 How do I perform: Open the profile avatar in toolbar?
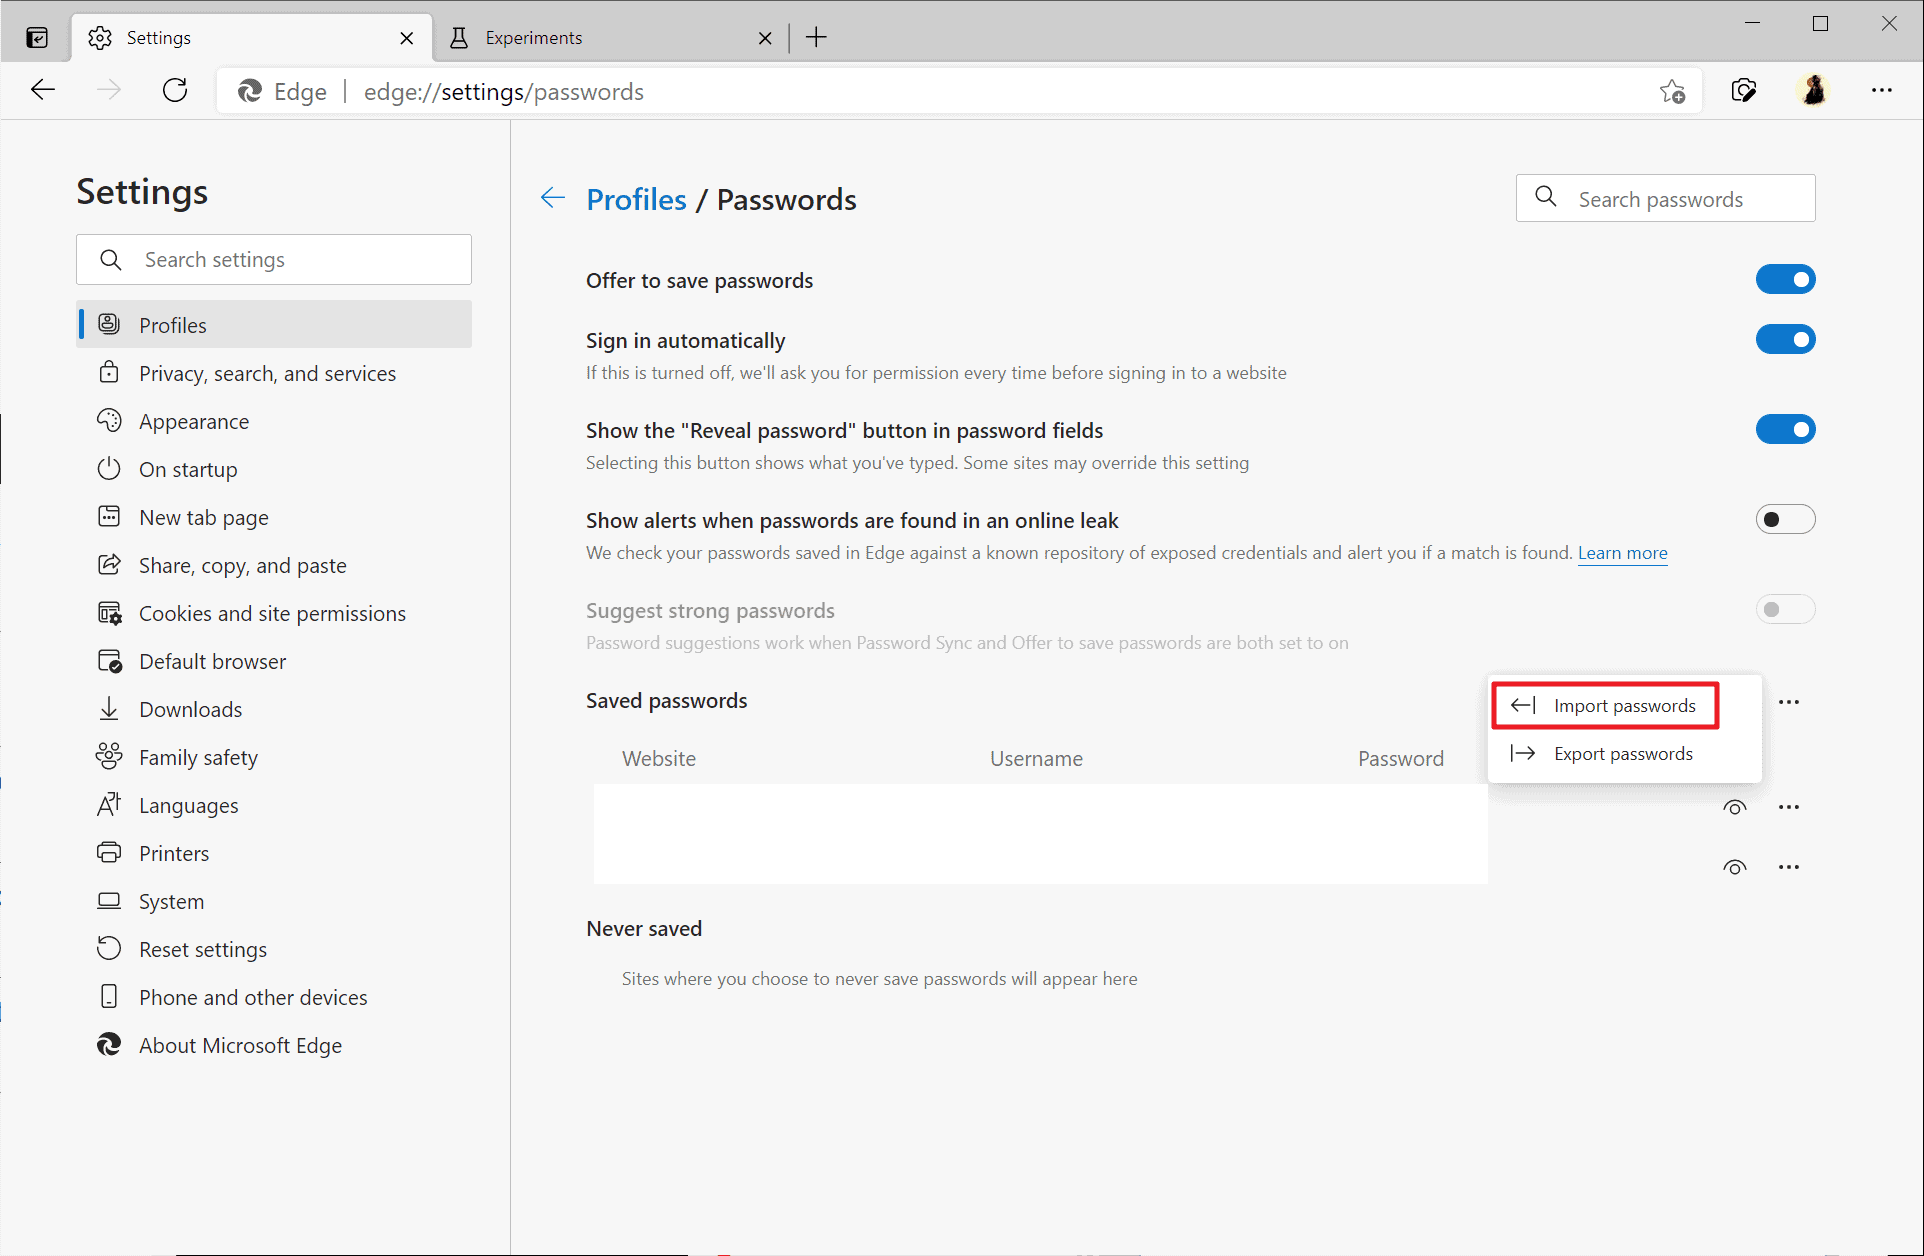coord(1814,90)
